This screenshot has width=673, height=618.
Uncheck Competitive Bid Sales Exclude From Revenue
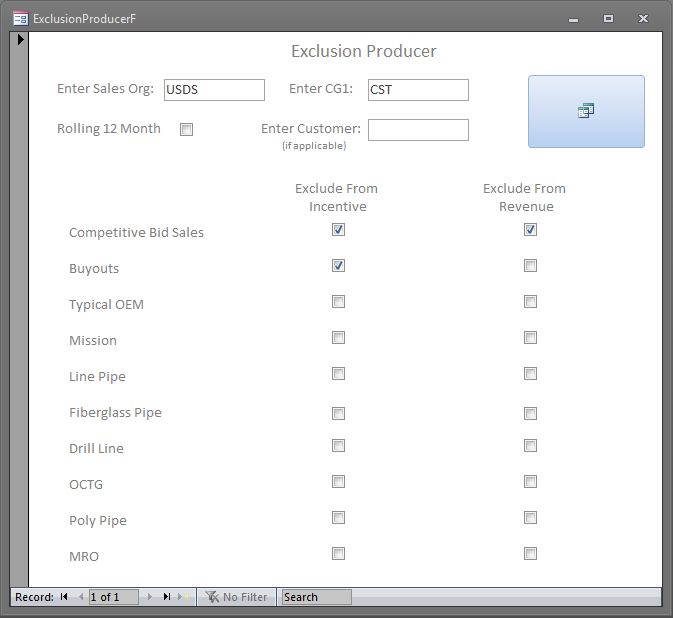(530, 230)
